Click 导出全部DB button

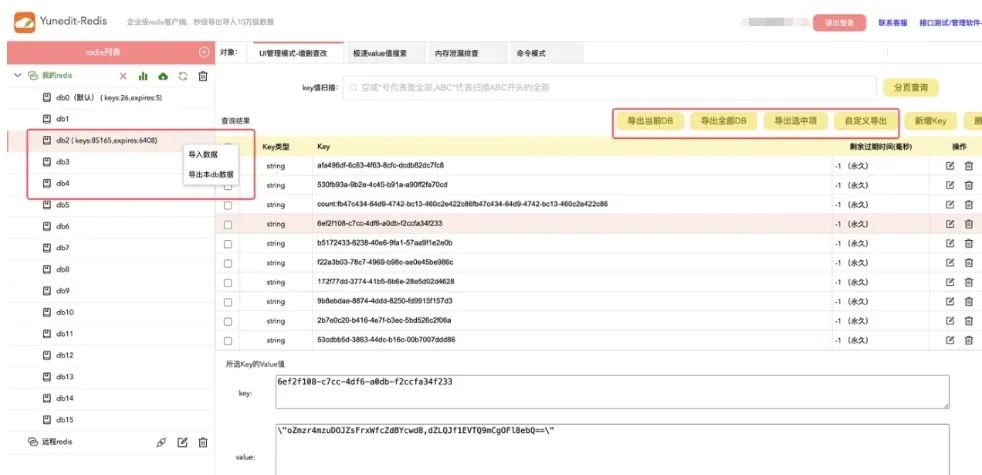click(723, 122)
